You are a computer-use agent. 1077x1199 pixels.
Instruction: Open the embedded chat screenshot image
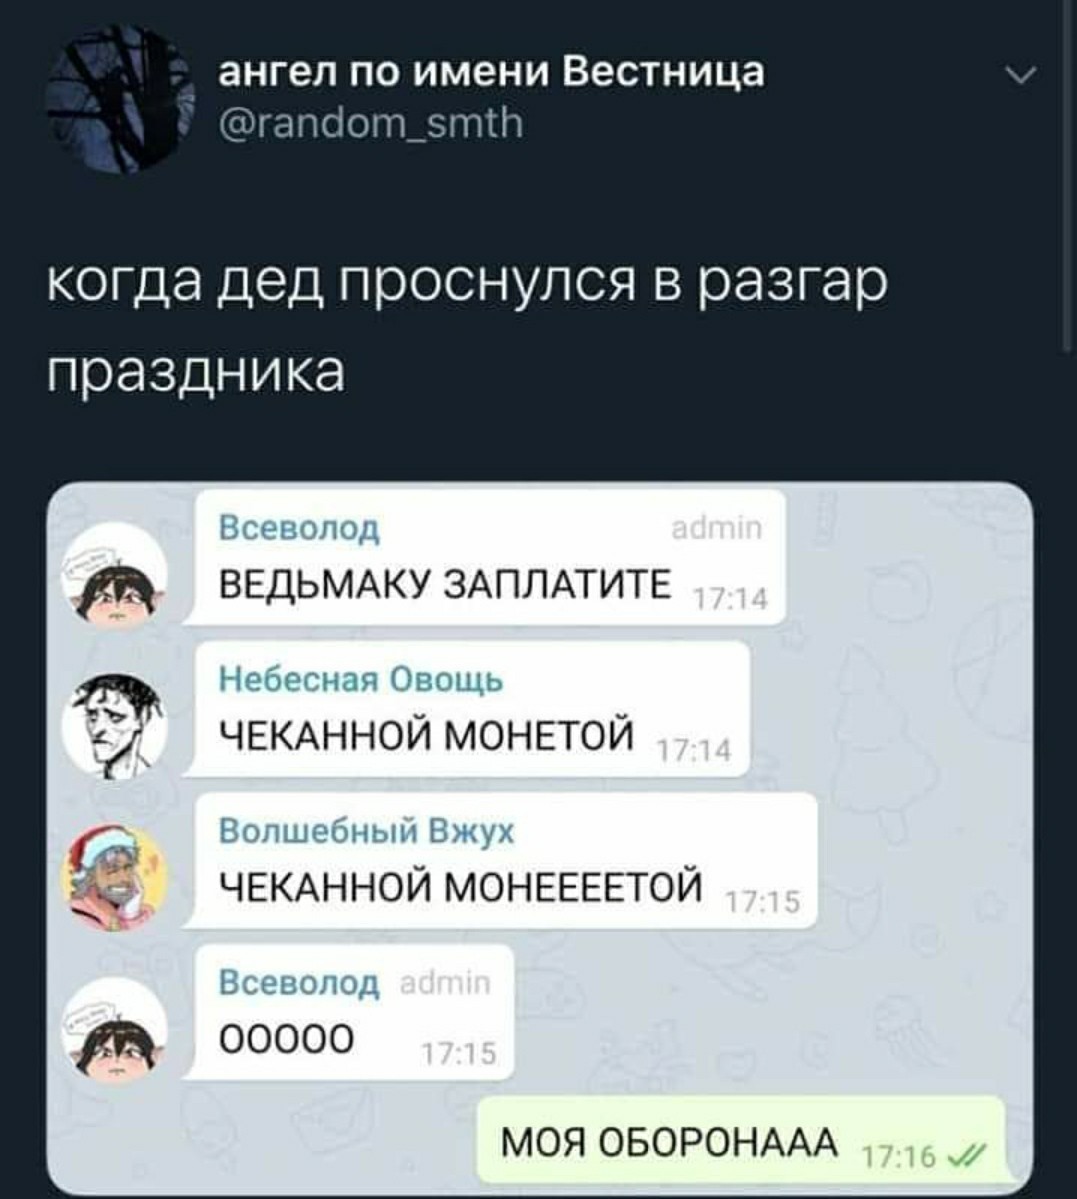tap(540, 839)
